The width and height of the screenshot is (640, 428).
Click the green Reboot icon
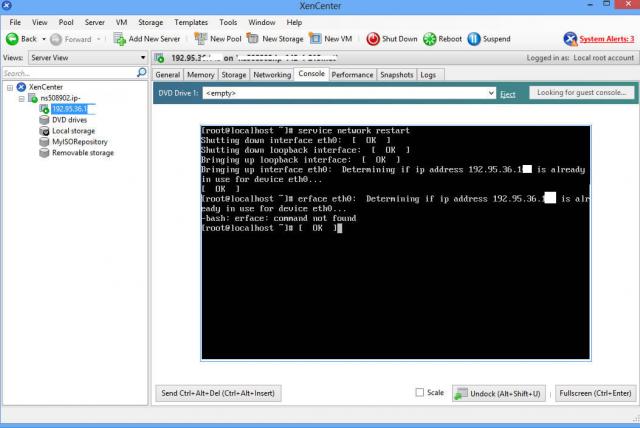(429, 39)
